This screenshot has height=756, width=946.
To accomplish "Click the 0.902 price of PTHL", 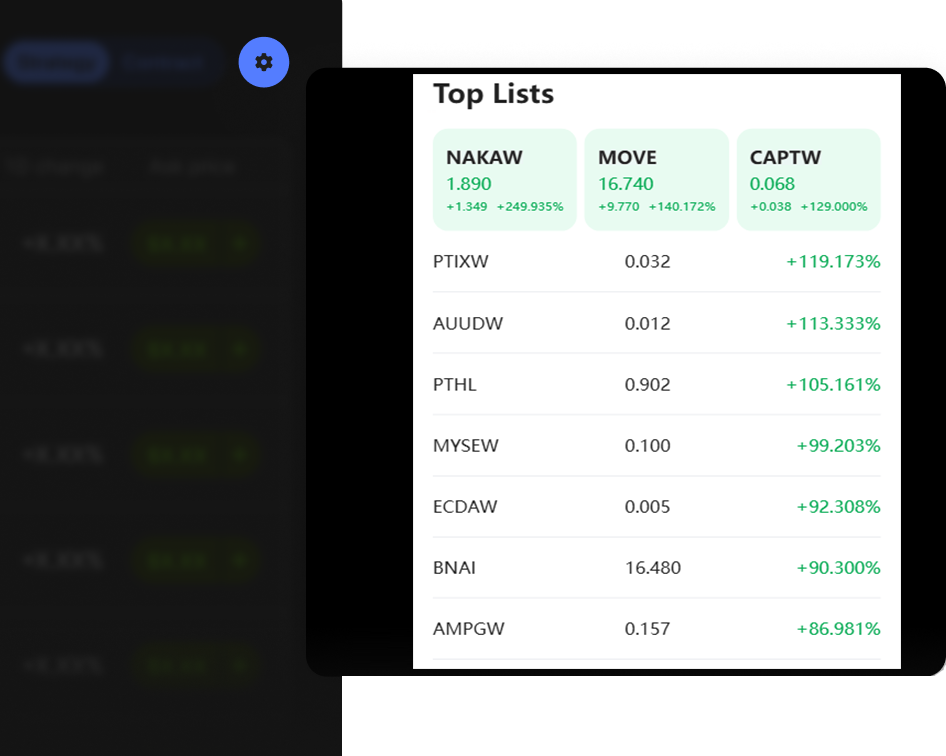I will click(x=647, y=385).
